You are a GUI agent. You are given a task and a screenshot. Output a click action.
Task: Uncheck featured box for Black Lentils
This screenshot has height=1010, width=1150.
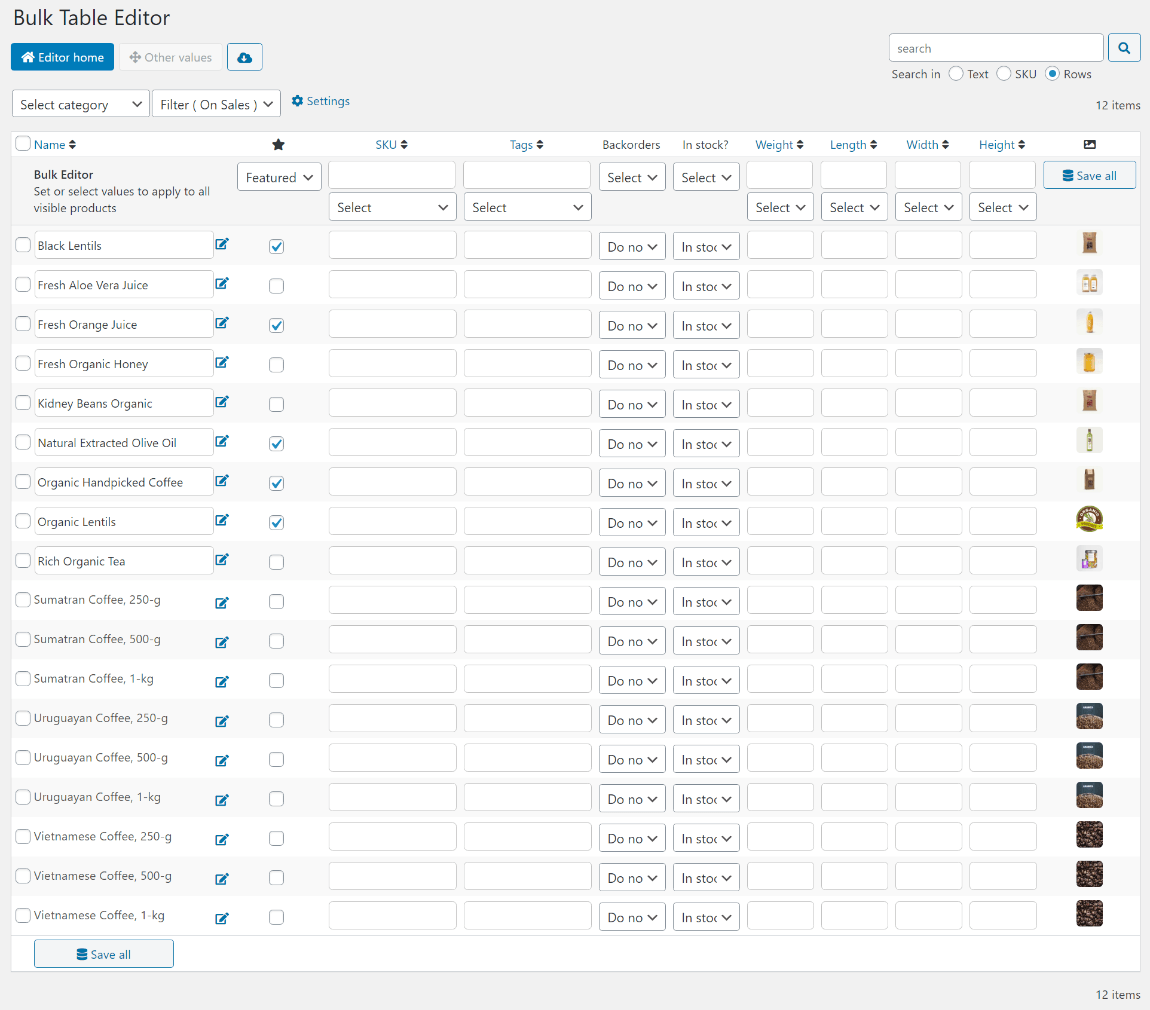tap(276, 246)
